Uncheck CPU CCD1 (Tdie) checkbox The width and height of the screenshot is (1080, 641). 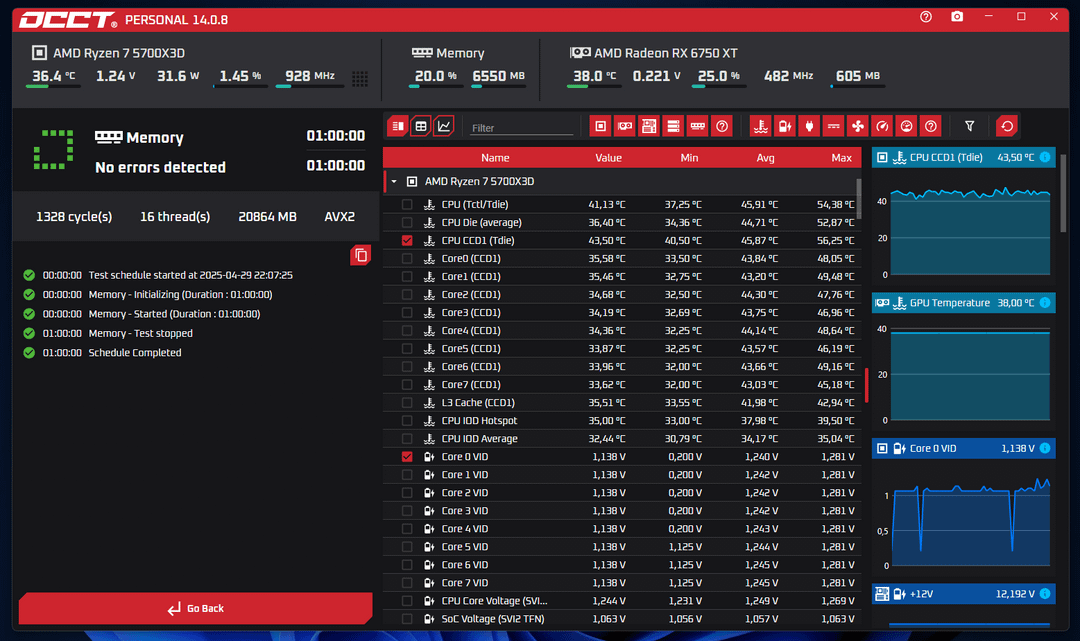407,240
